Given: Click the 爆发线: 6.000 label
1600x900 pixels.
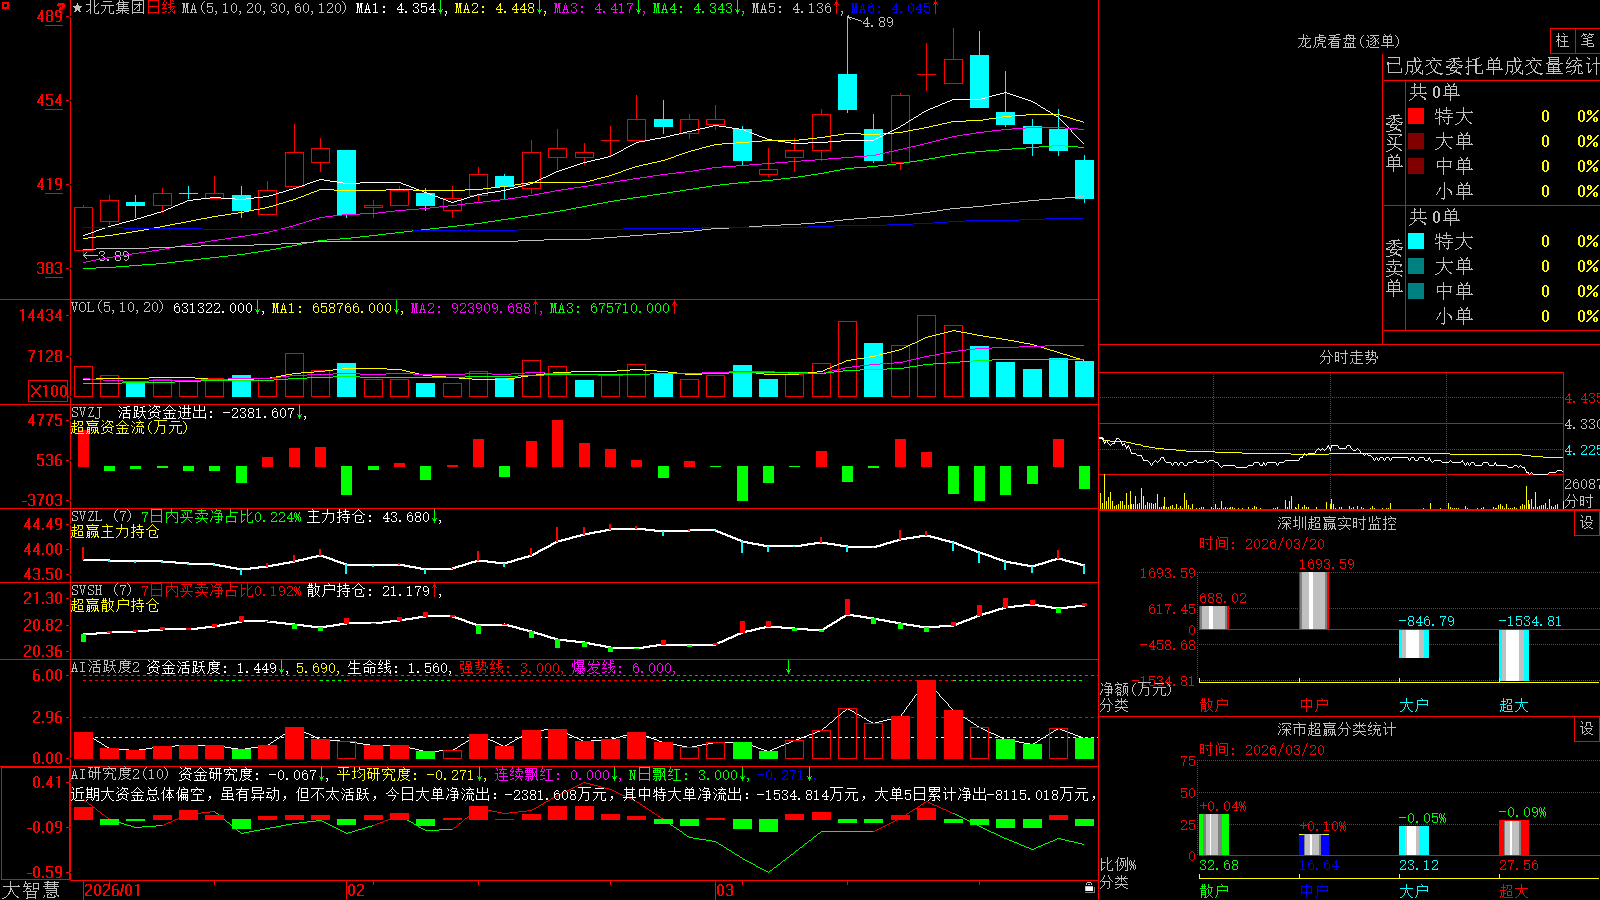Looking at the screenshot, I should coord(624,667).
